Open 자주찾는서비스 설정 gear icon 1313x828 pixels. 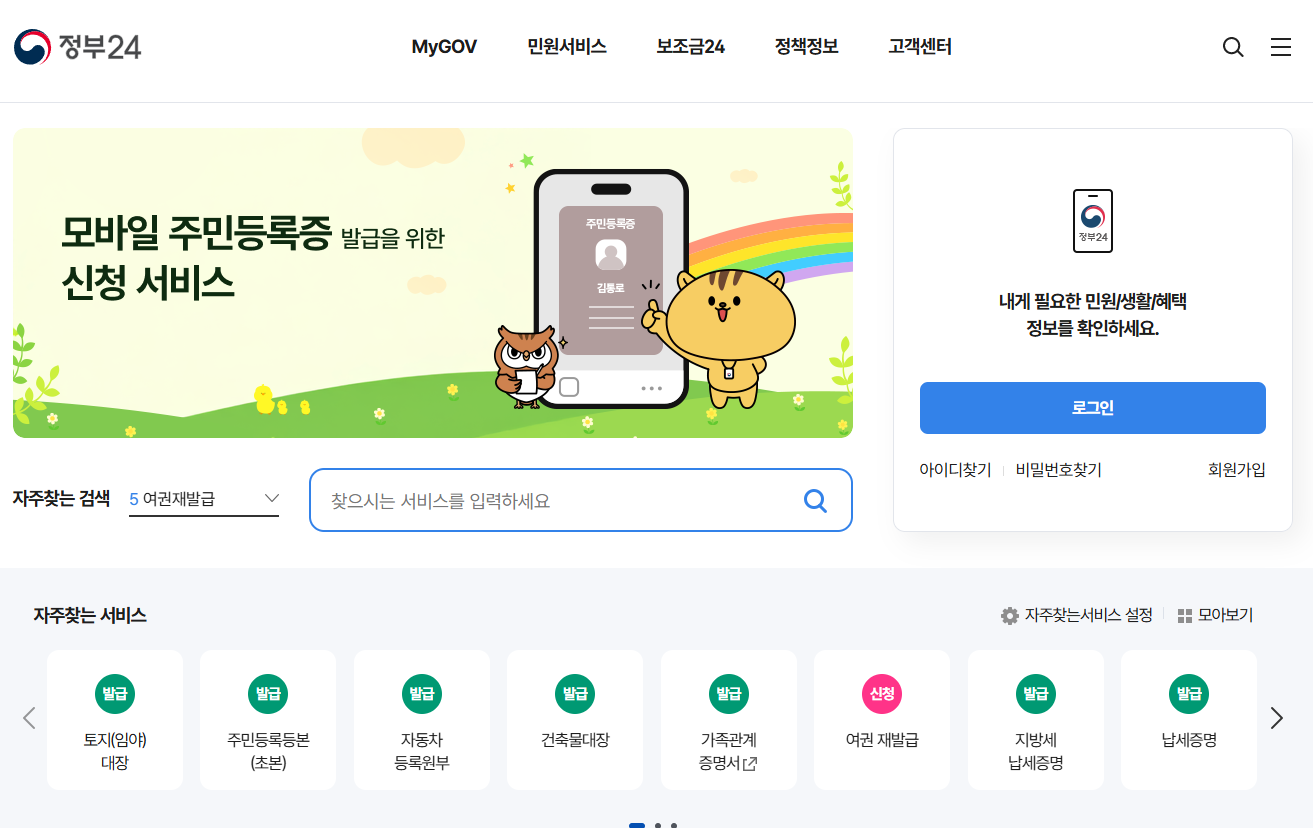coord(1010,616)
